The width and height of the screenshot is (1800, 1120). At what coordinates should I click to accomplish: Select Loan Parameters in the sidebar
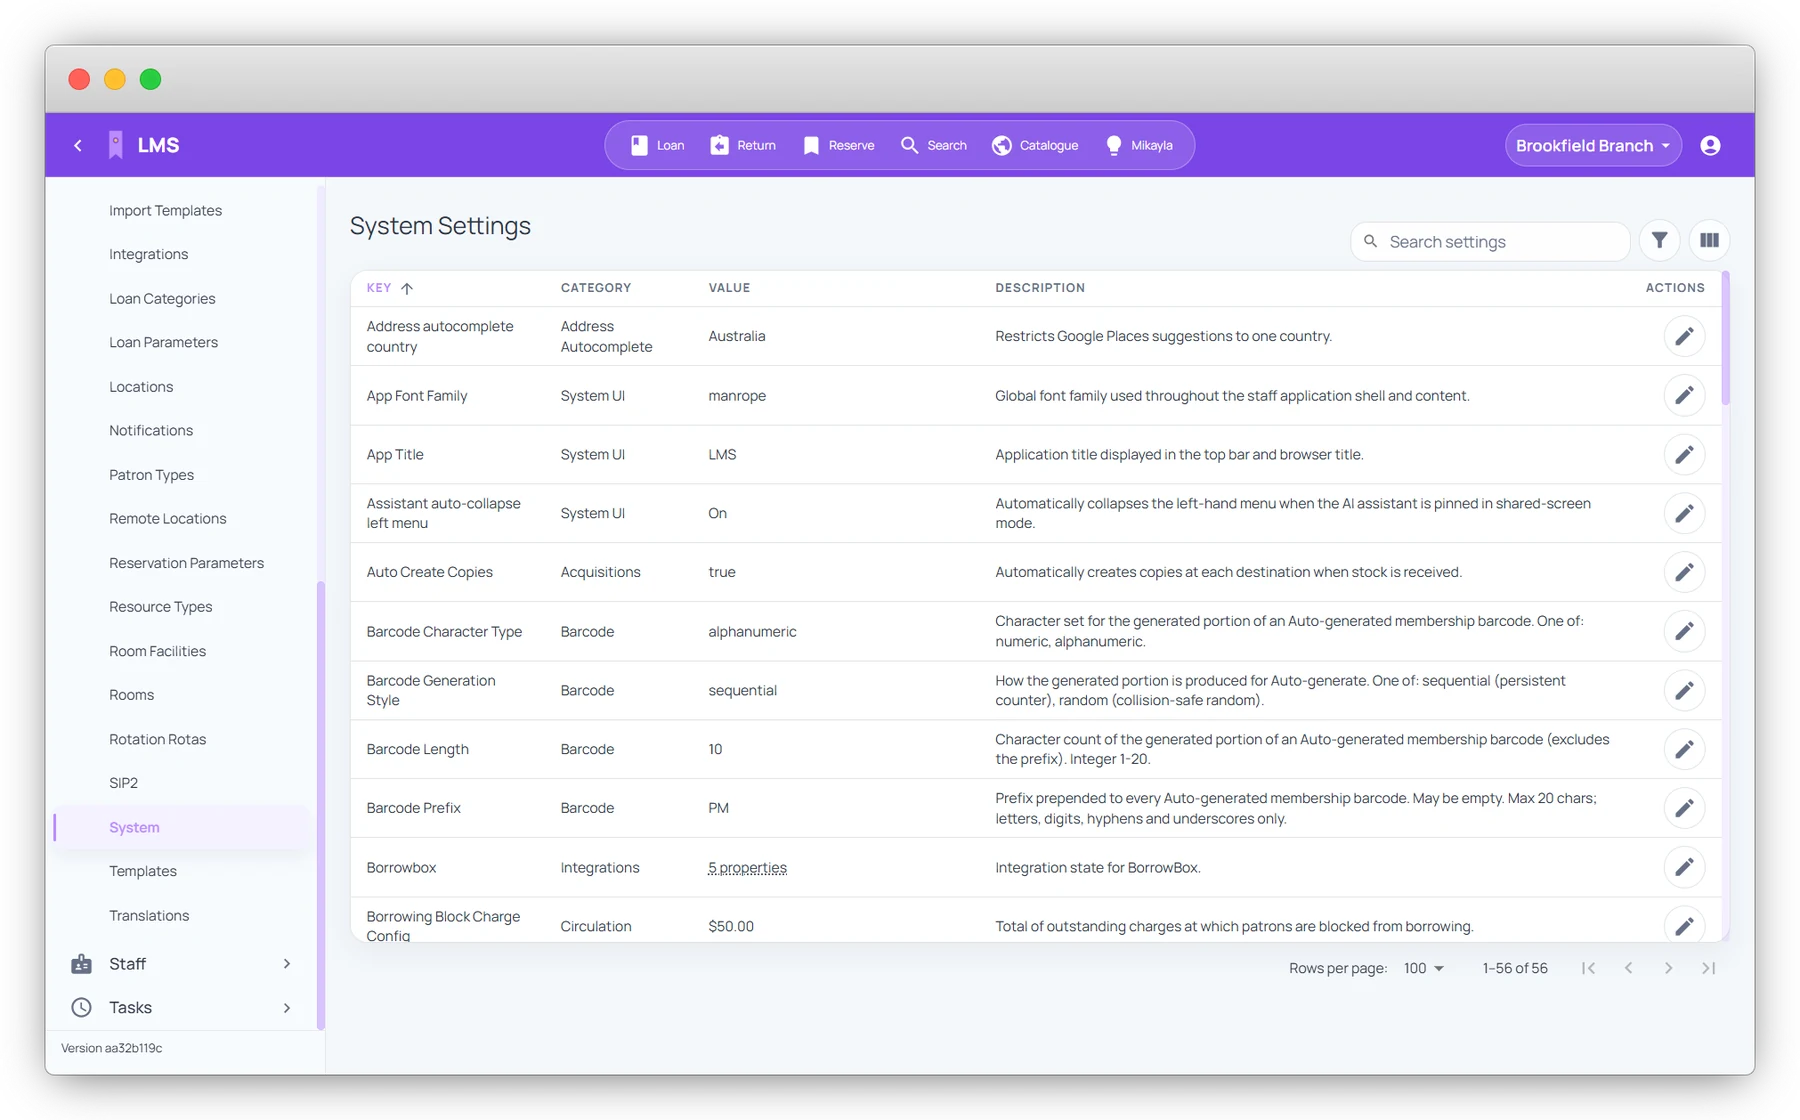[163, 342]
